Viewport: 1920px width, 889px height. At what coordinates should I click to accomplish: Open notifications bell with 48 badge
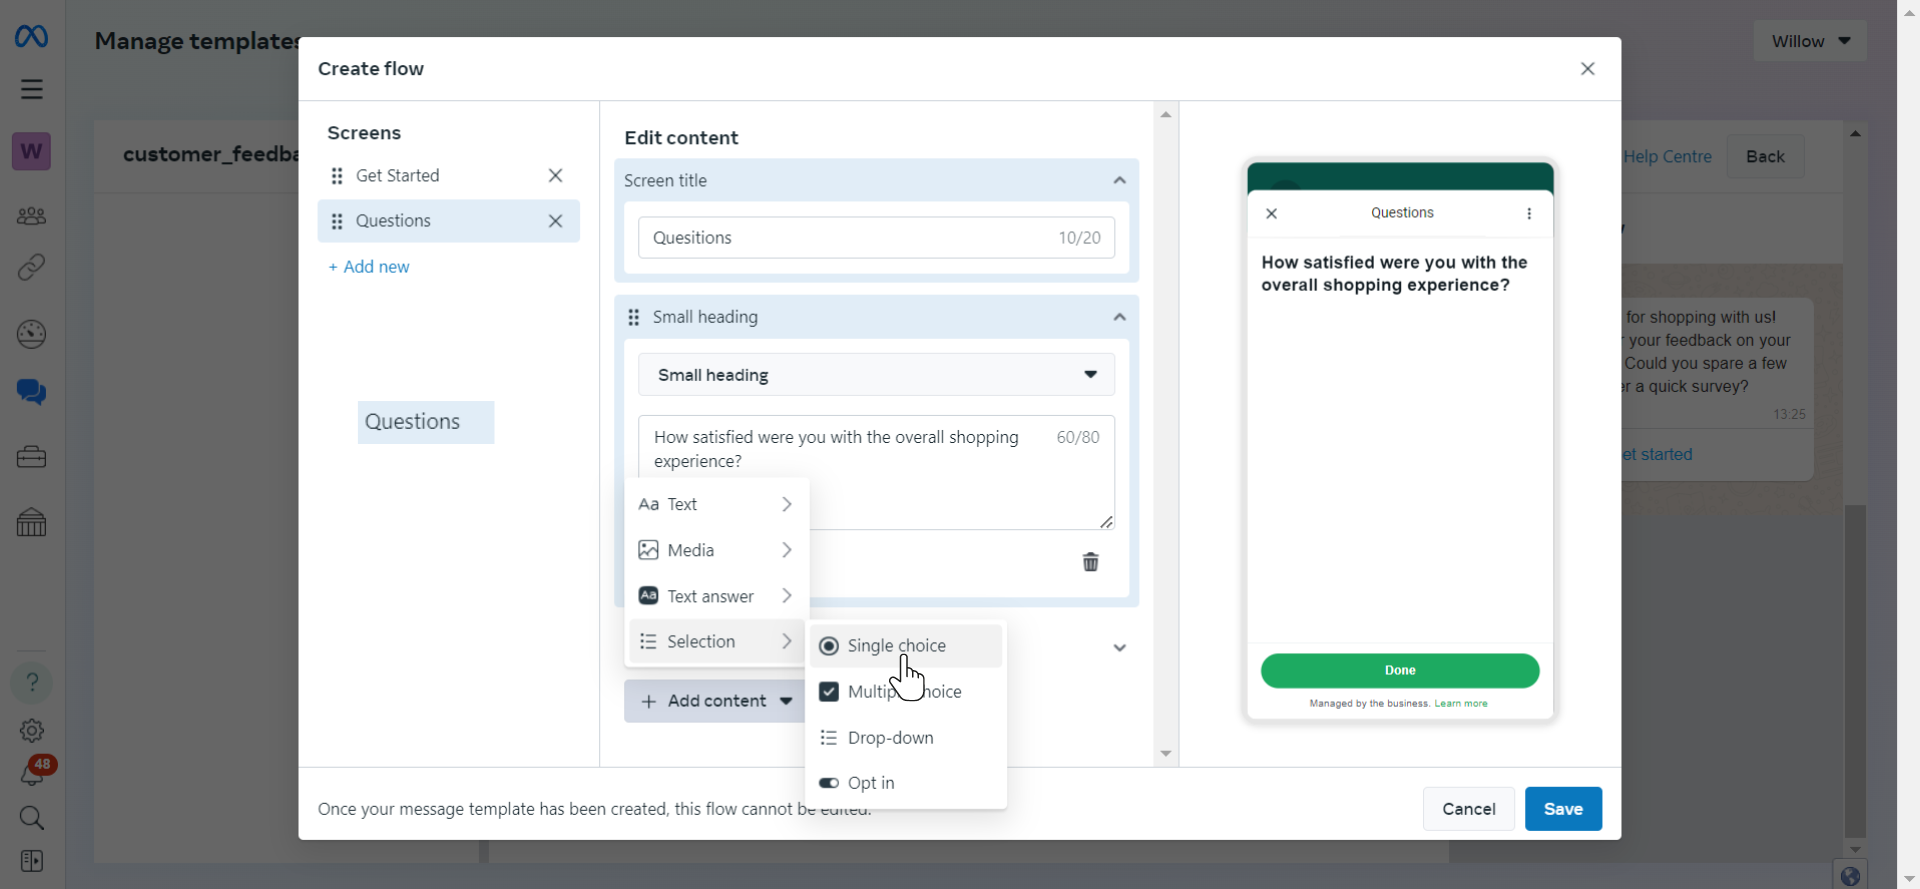pyautogui.click(x=33, y=772)
